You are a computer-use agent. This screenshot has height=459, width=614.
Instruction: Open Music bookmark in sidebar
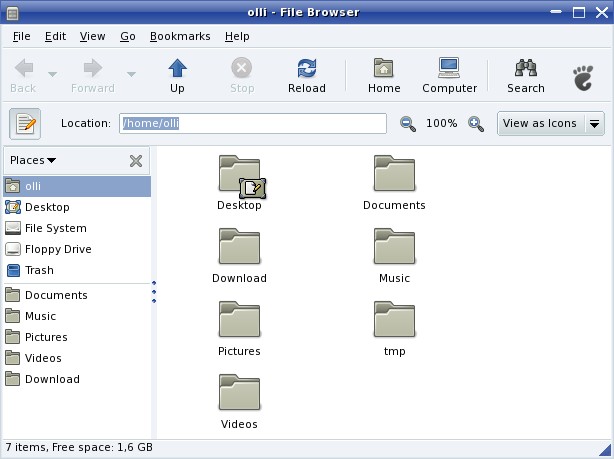(x=77, y=316)
